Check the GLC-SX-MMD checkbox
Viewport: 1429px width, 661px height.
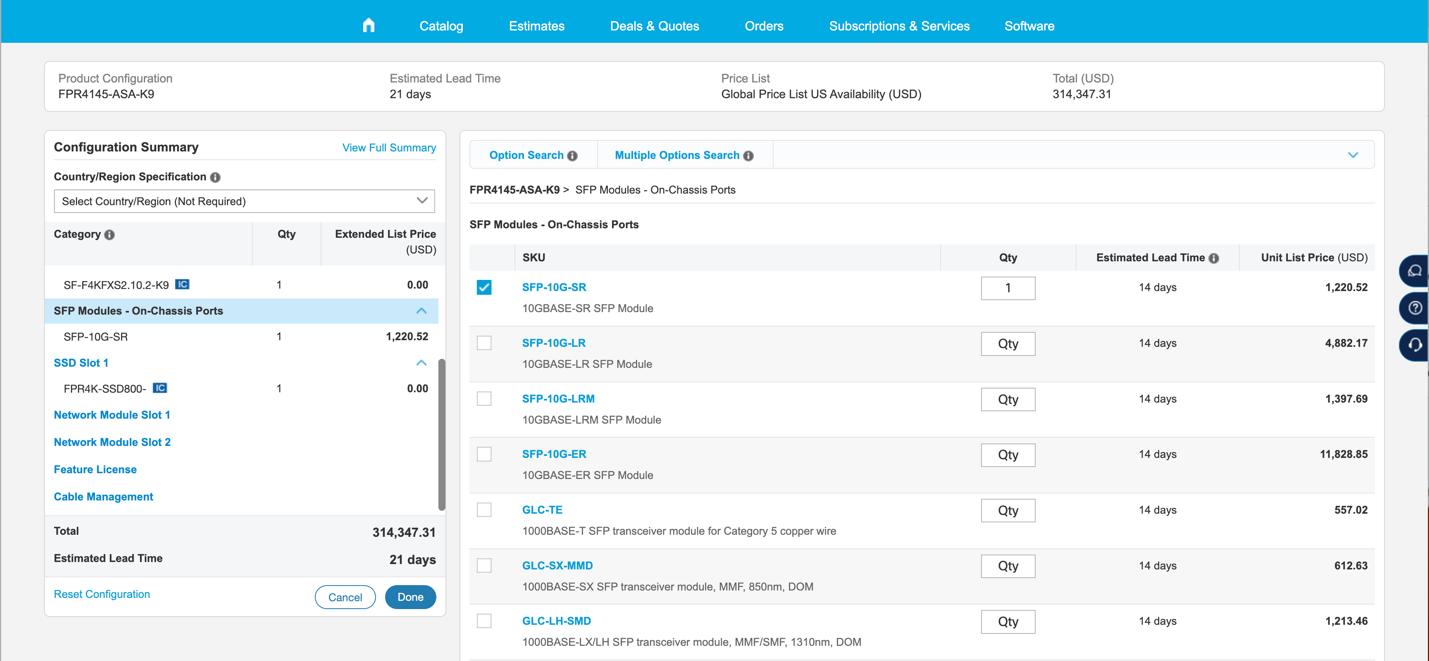click(x=484, y=565)
